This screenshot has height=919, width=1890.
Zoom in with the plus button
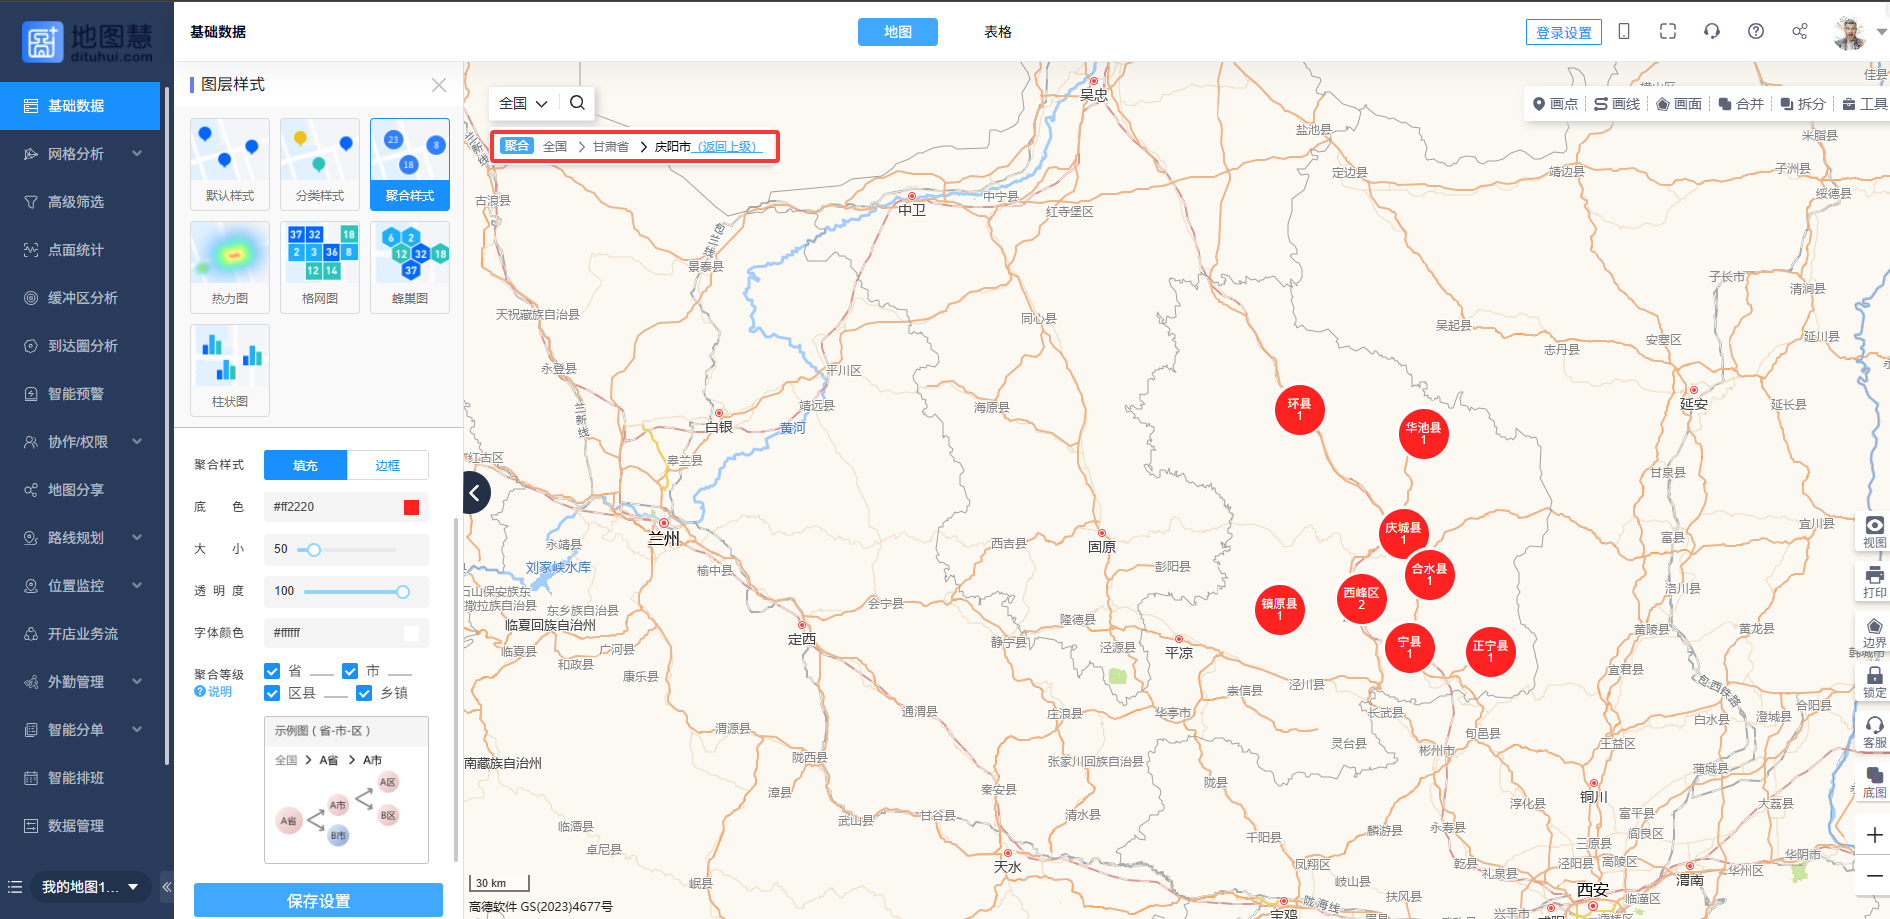(1874, 835)
